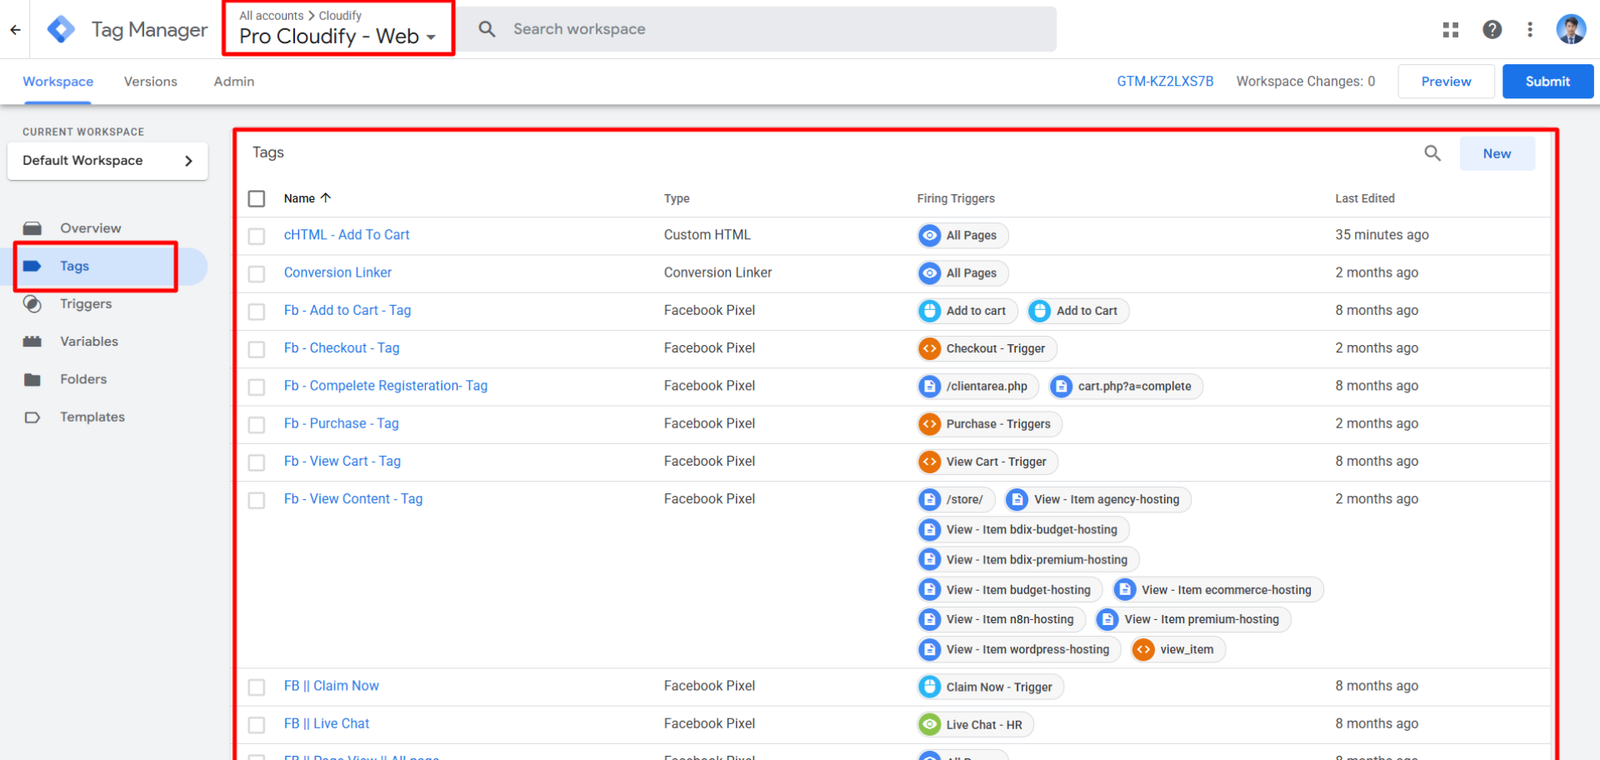Open the cHTML - Add To Cart tag
This screenshot has width=1600, height=760.
point(346,235)
